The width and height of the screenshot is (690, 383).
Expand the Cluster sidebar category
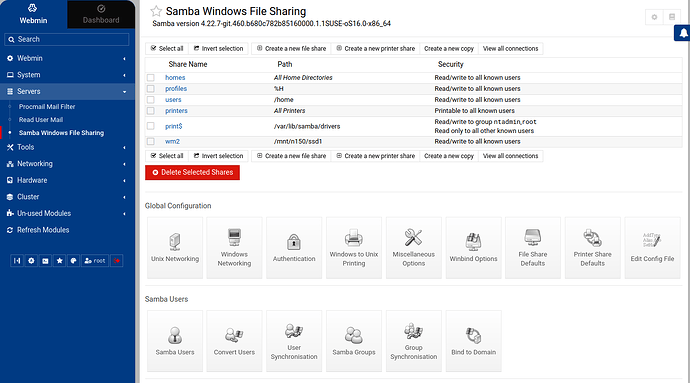point(67,197)
